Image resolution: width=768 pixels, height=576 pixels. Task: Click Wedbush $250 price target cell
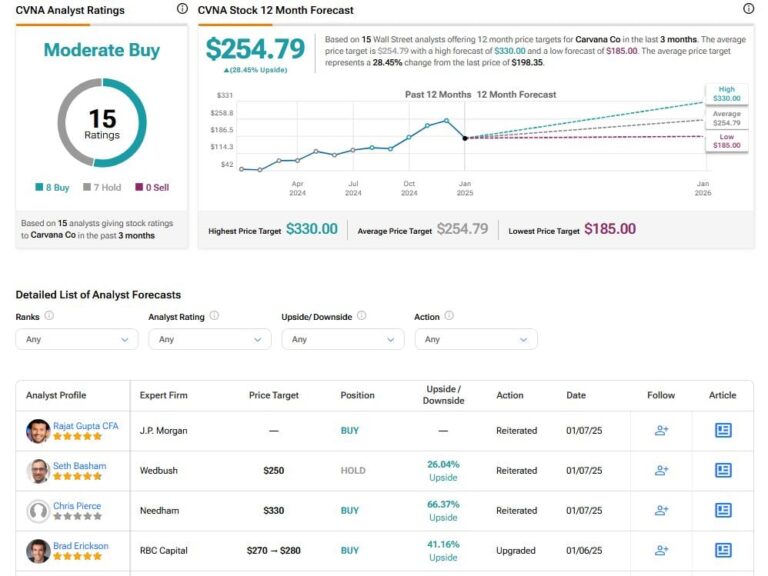click(274, 471)
